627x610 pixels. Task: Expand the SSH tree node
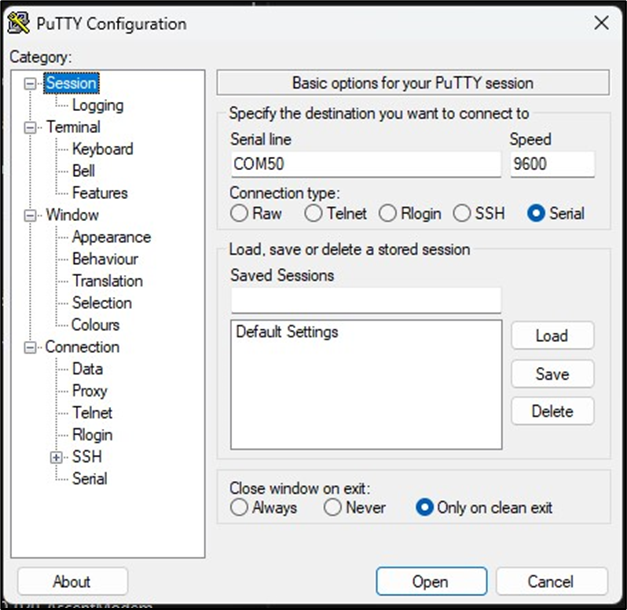point(57,457)
